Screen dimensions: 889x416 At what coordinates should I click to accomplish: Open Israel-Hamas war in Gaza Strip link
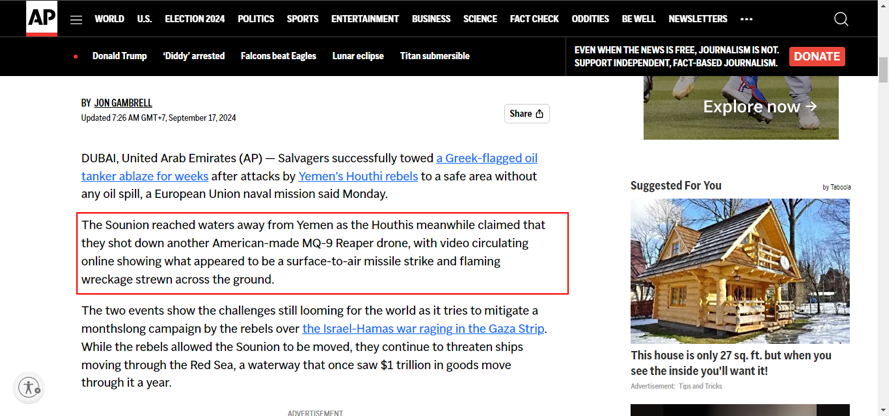tap(424, 329)
